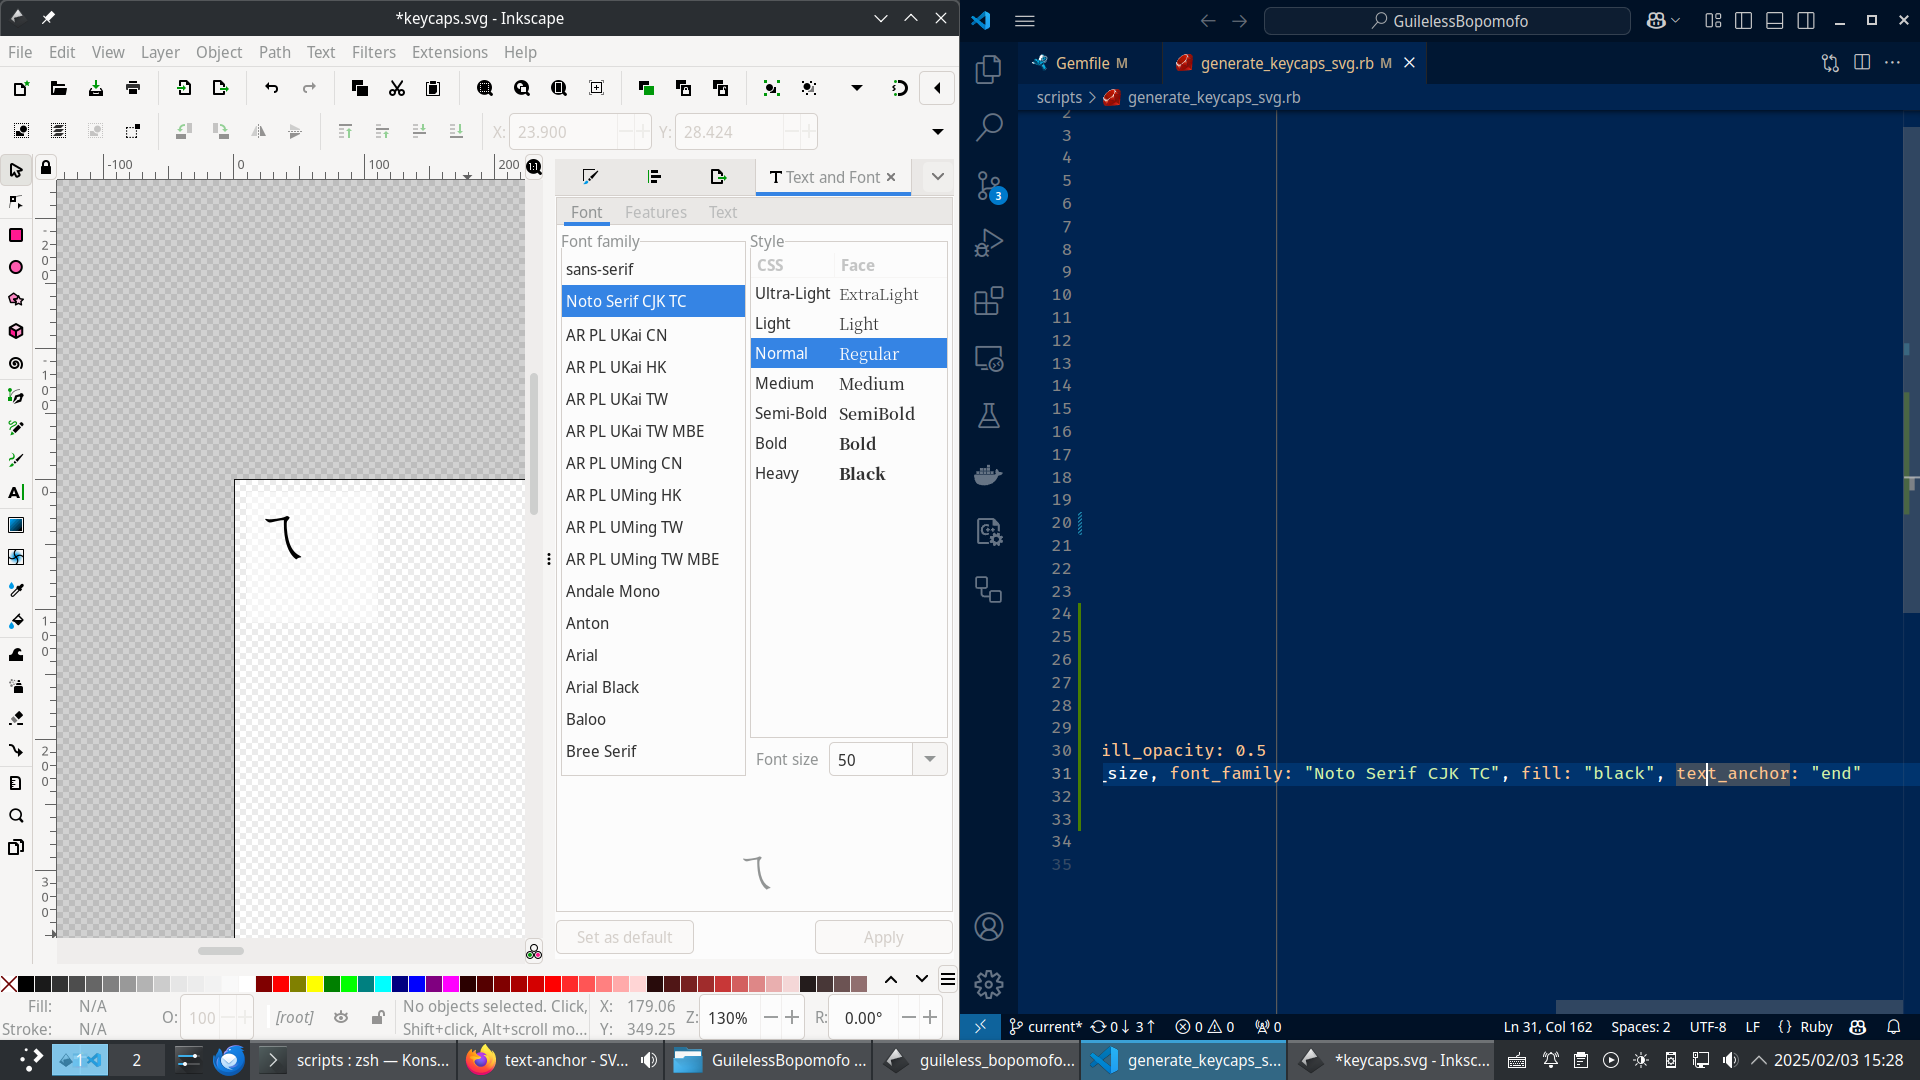
Task: Switch to the Features tab
Action: (x=655, y=212)
